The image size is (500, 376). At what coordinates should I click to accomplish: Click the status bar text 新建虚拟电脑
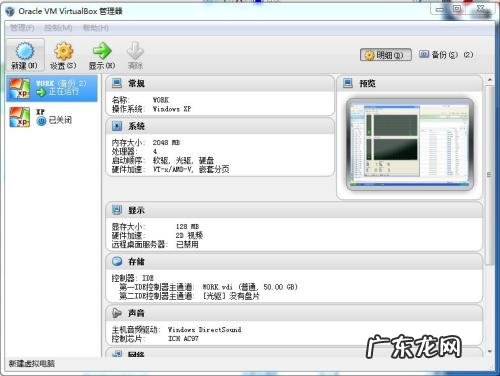(x=32, y=363)
